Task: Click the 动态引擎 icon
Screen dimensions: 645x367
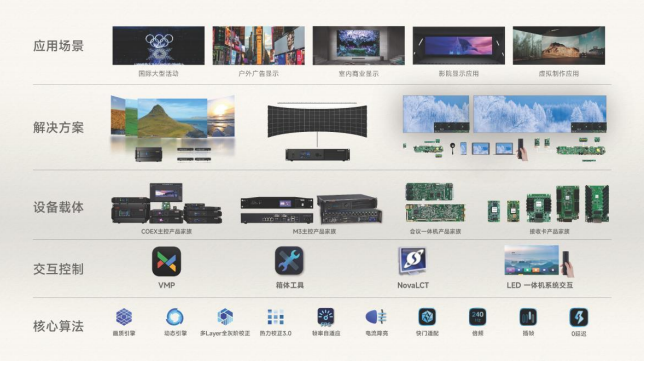Action: [x=175, y=317]
